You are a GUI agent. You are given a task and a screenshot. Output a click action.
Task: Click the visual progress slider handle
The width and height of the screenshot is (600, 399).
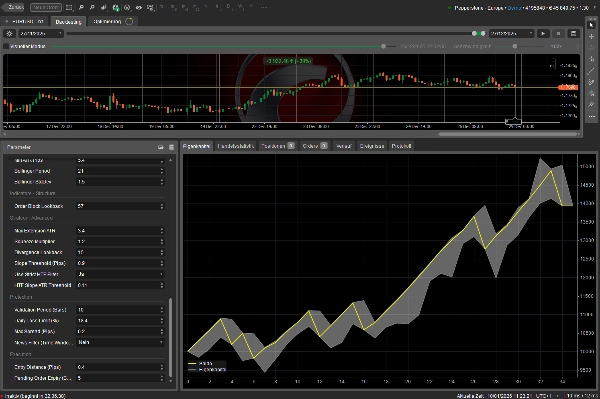(x=383, y=46)
